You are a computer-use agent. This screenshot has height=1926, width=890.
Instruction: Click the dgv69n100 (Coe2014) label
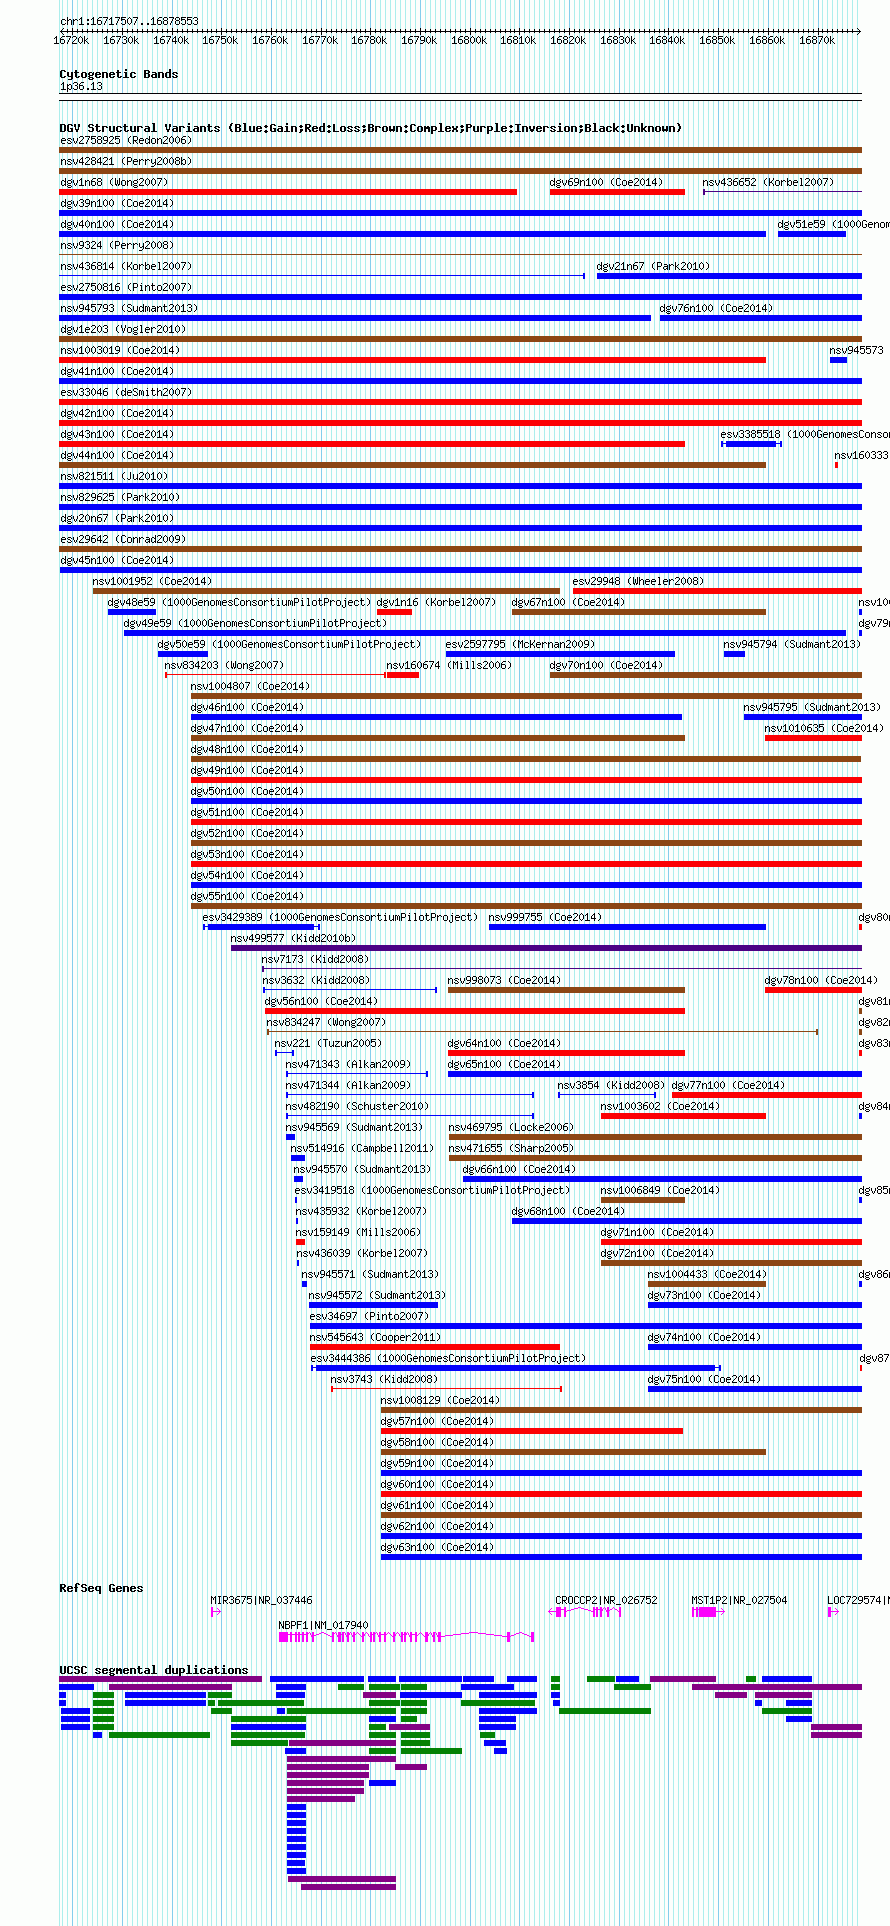tap(606, 182)
